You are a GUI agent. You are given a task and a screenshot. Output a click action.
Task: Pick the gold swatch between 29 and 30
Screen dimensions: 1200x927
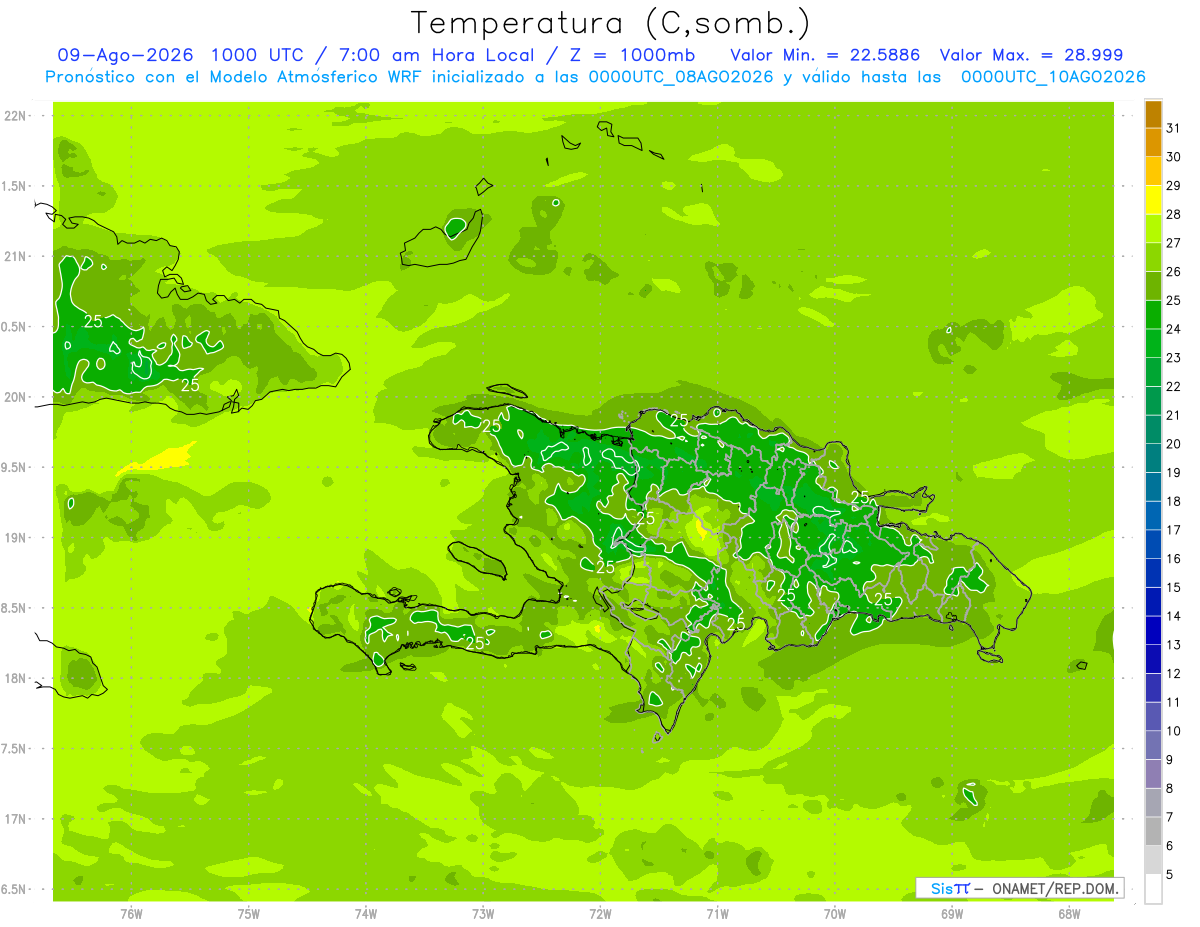[1154, 171]
